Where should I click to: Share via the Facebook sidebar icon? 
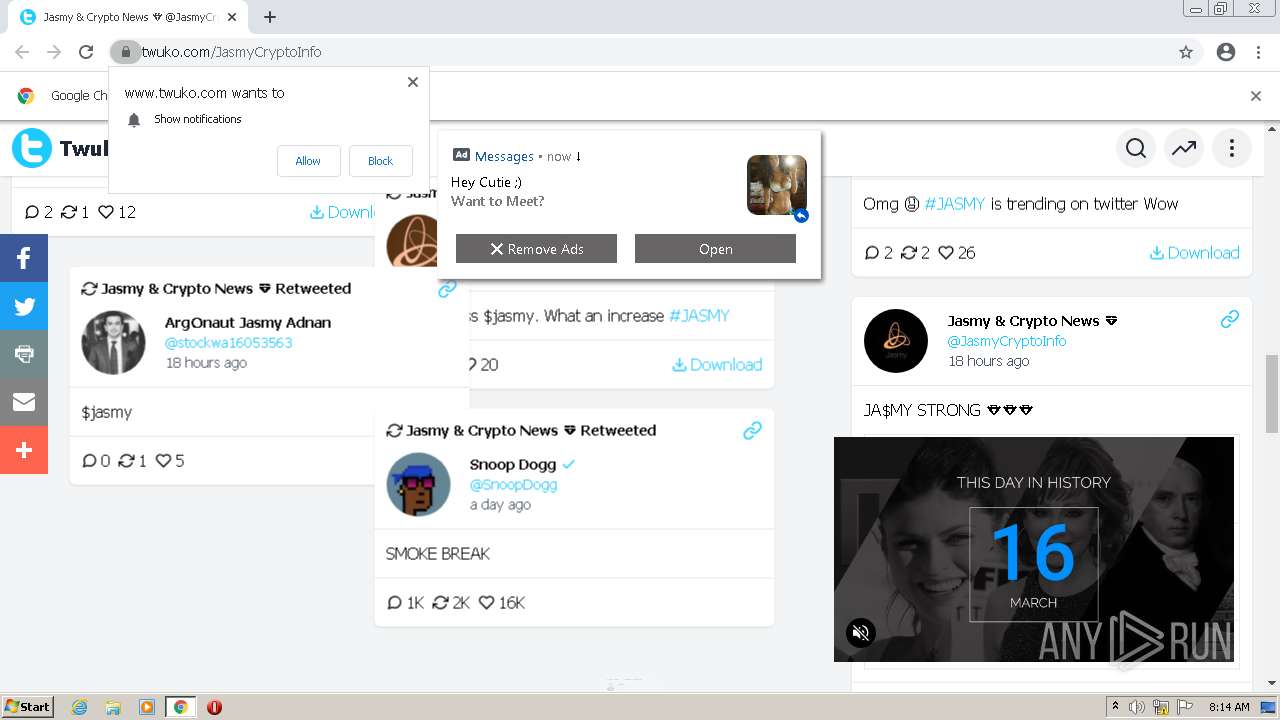tap(24, 258)
